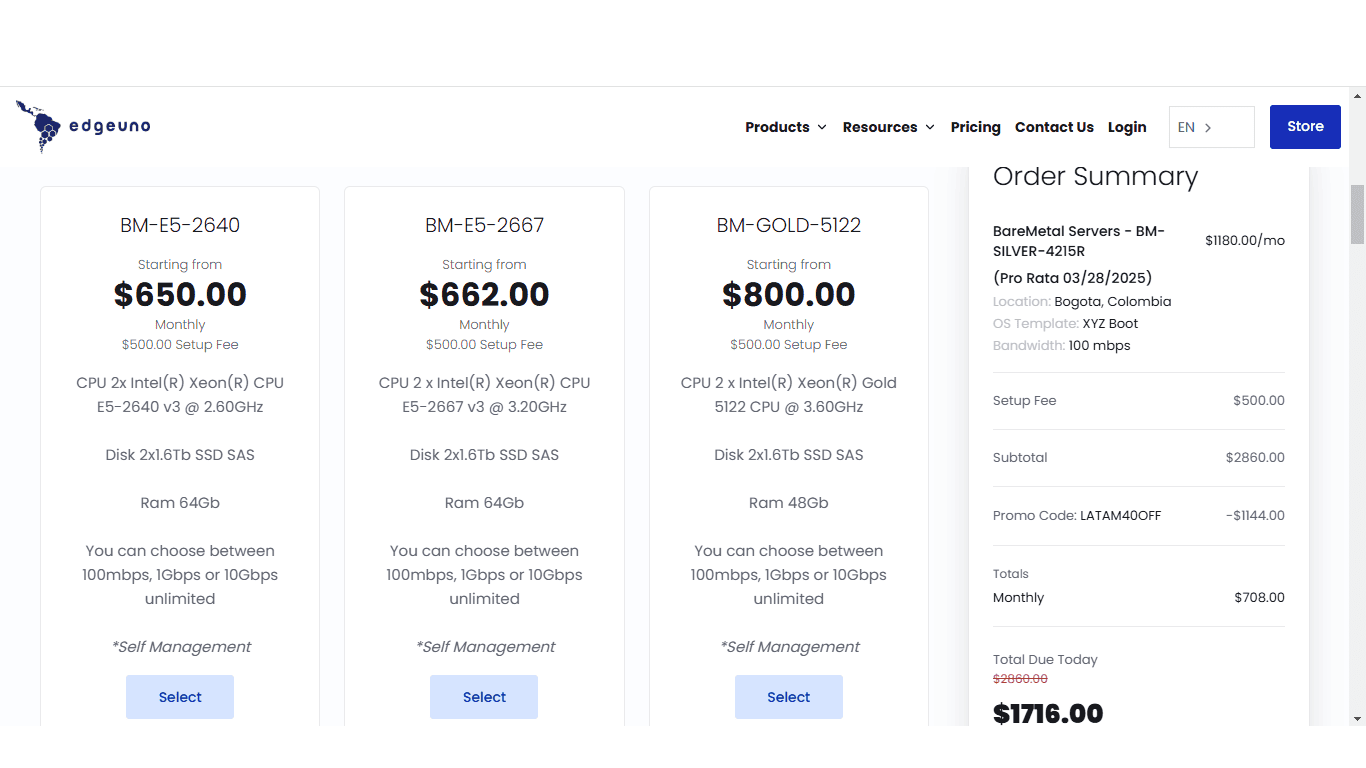The image size is (1366, 768).
Task: Open the Contact Us page
Action: click(1054, 127)
